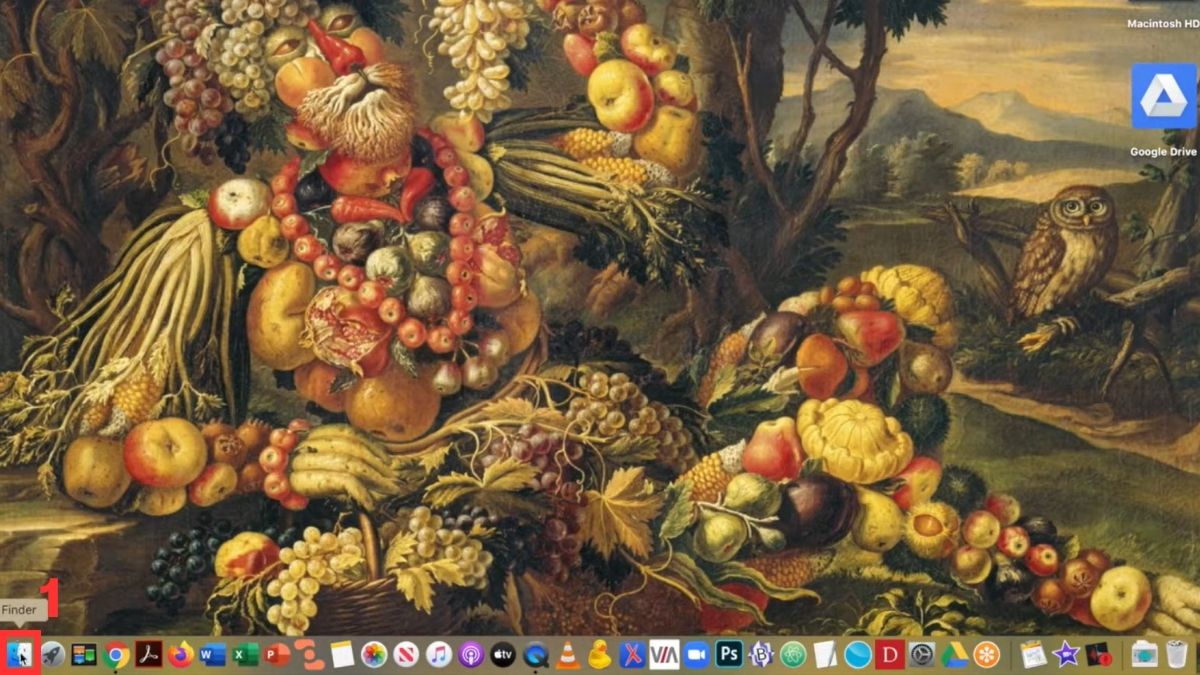Open Microsoft Excel in the Dock

point(245,655)
